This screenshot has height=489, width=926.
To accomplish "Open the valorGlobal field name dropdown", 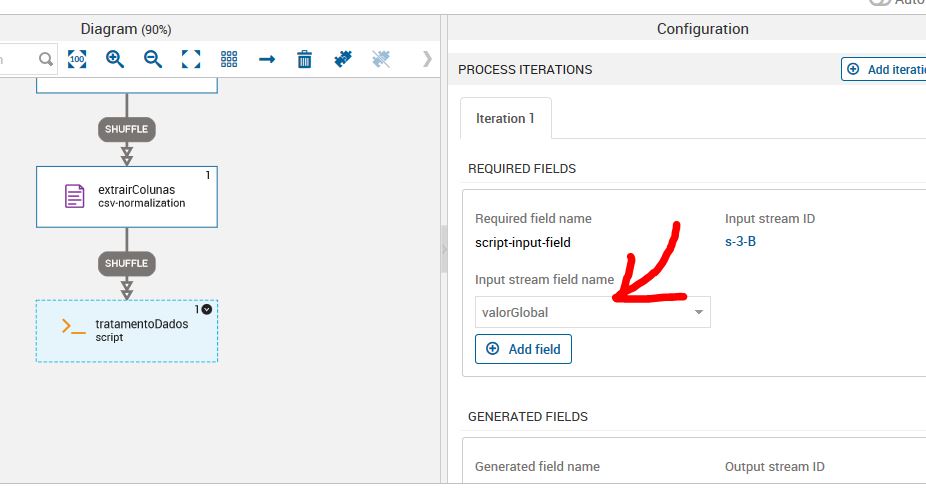I will click(x=699, y=312).
